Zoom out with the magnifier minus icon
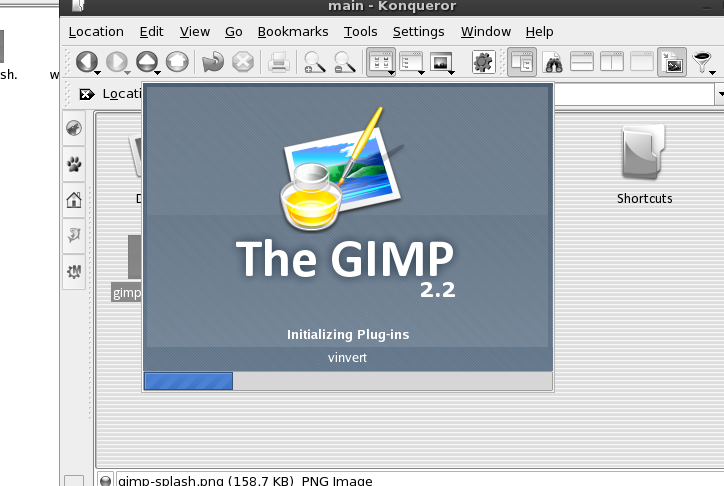This screenshot has width=724, height=486. pos(344,62)
